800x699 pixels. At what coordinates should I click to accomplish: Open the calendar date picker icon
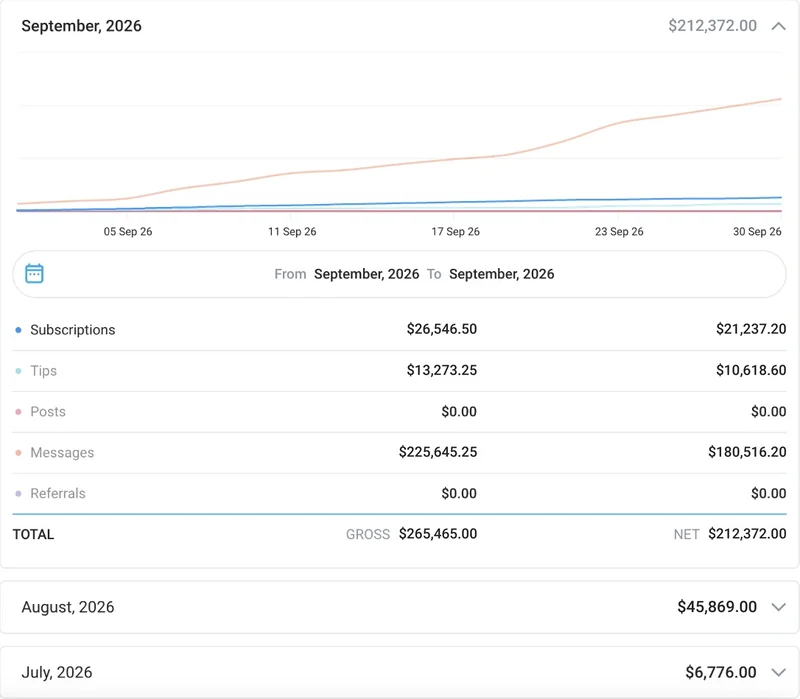tap(34, 273)
